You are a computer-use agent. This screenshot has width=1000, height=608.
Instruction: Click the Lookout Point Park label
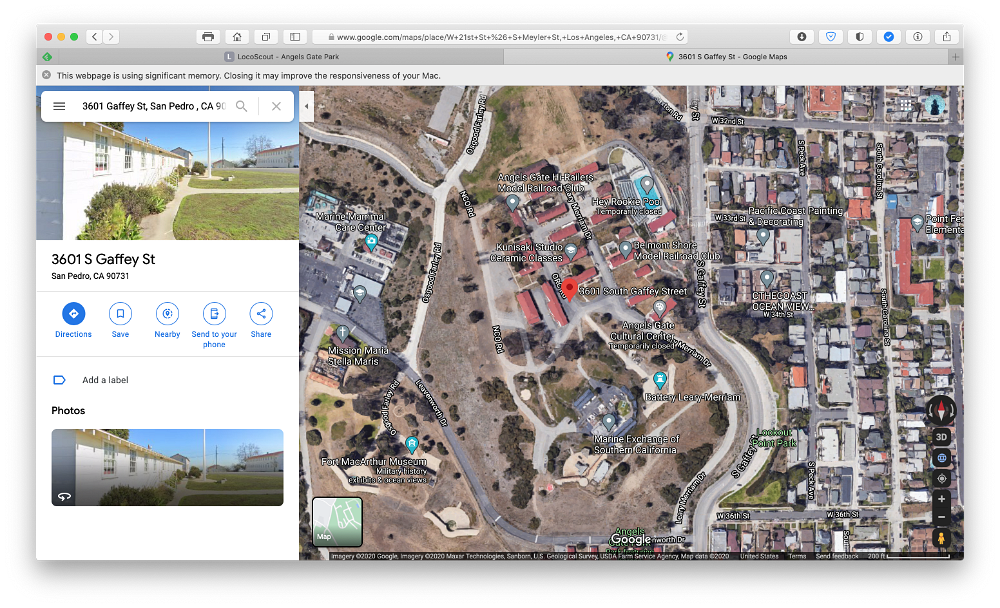pos(774,438)
